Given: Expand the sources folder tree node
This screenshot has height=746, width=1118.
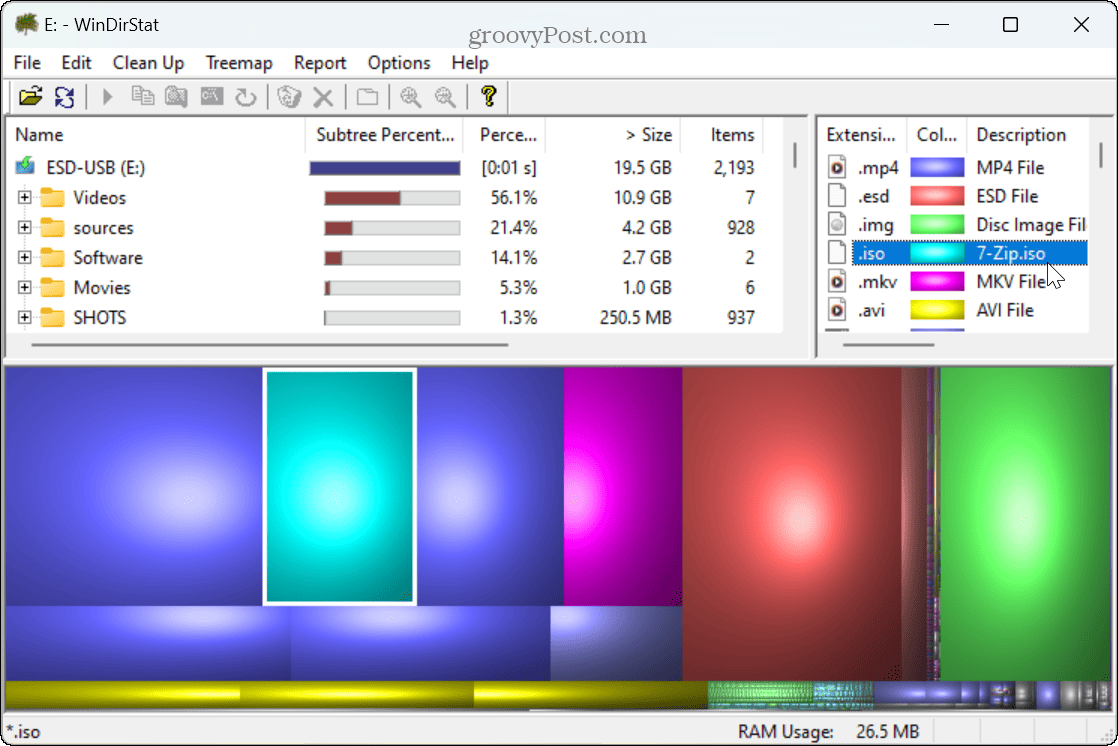Looking at the screenshot, I should (25, 228).
